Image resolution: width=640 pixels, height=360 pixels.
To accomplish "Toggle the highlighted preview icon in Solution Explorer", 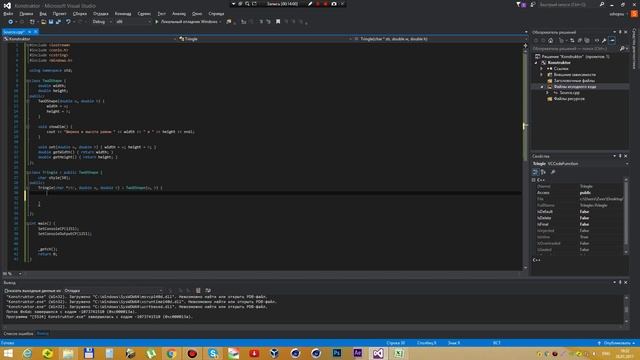I will tap(612, 40).
